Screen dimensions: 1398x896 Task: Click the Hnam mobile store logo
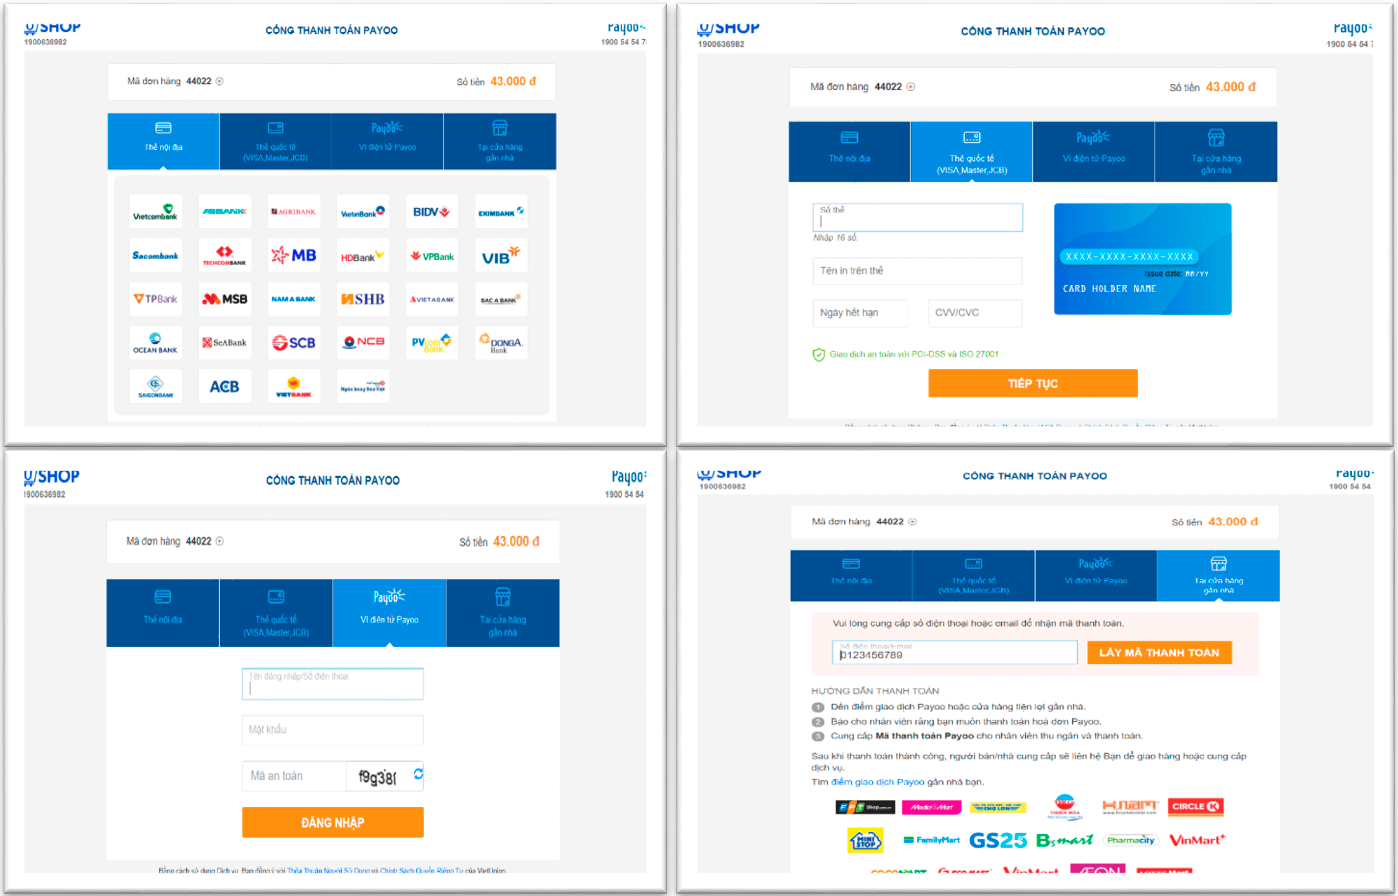(x=1130, y=806)
